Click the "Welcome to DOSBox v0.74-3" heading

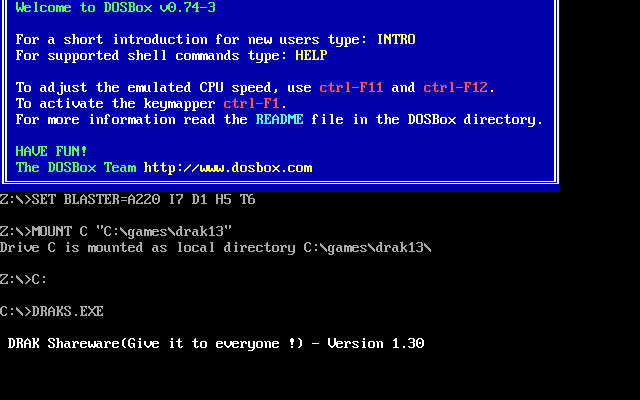[116, 8]
